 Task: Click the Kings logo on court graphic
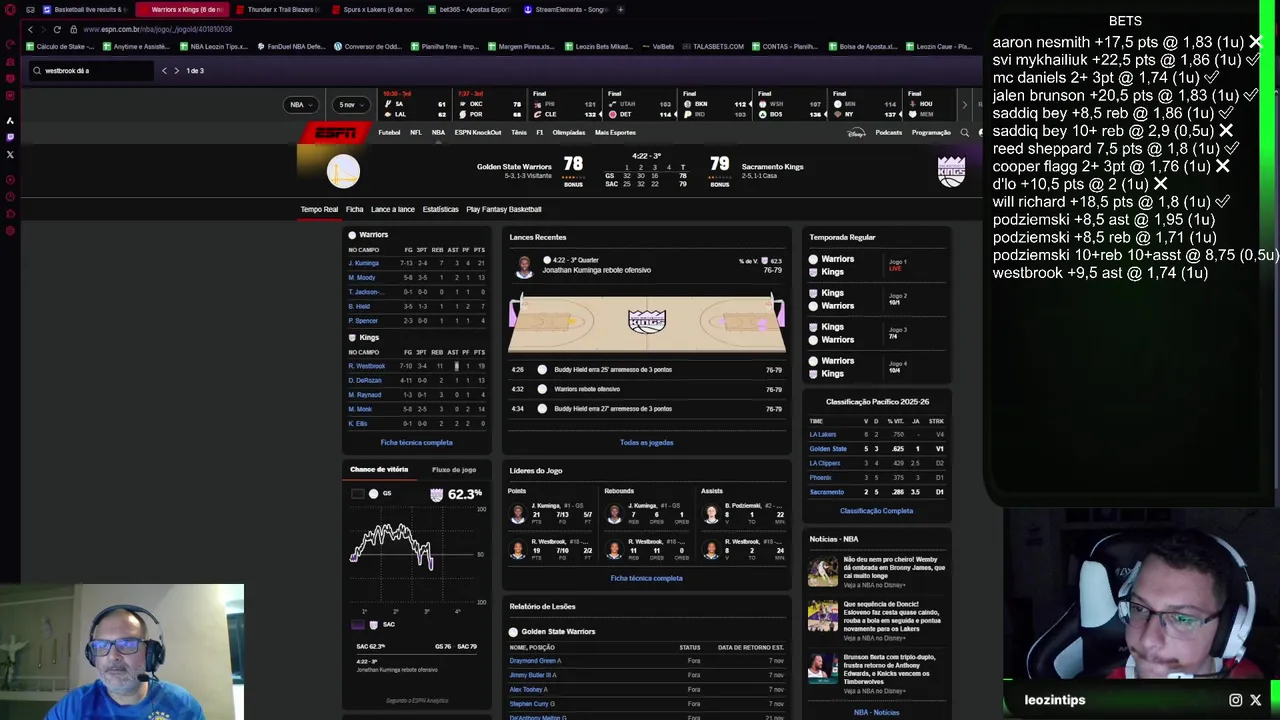click(647, 321)
